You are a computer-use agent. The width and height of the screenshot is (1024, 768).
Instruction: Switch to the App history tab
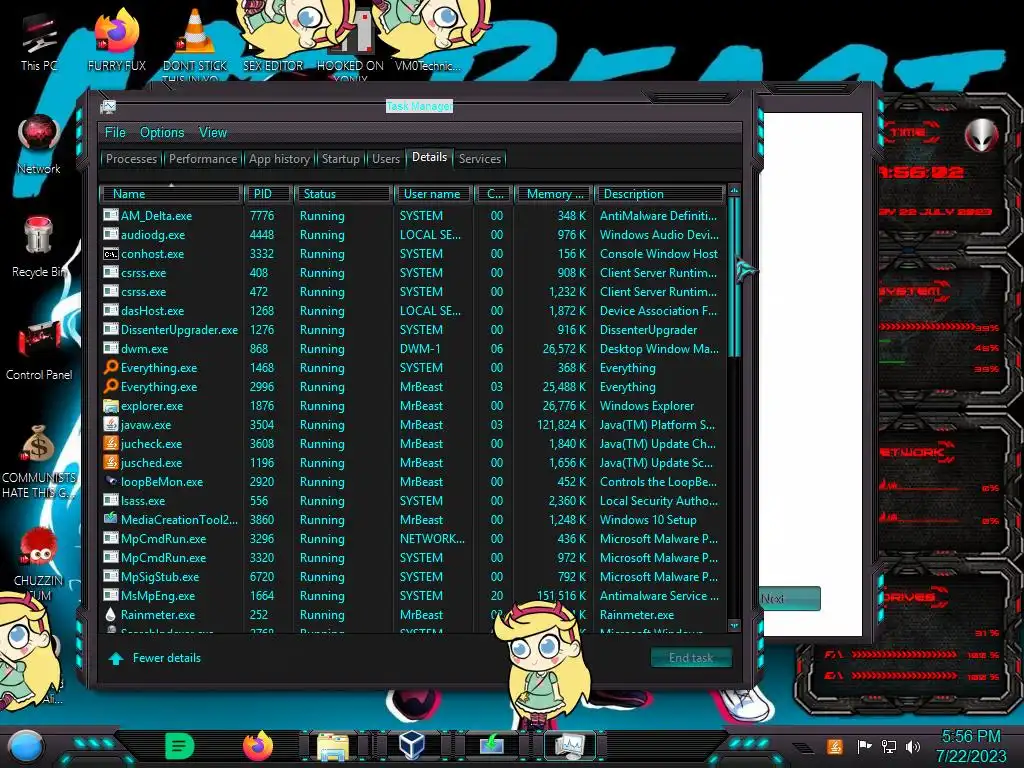pyautogui.click(x=279, y=159)
